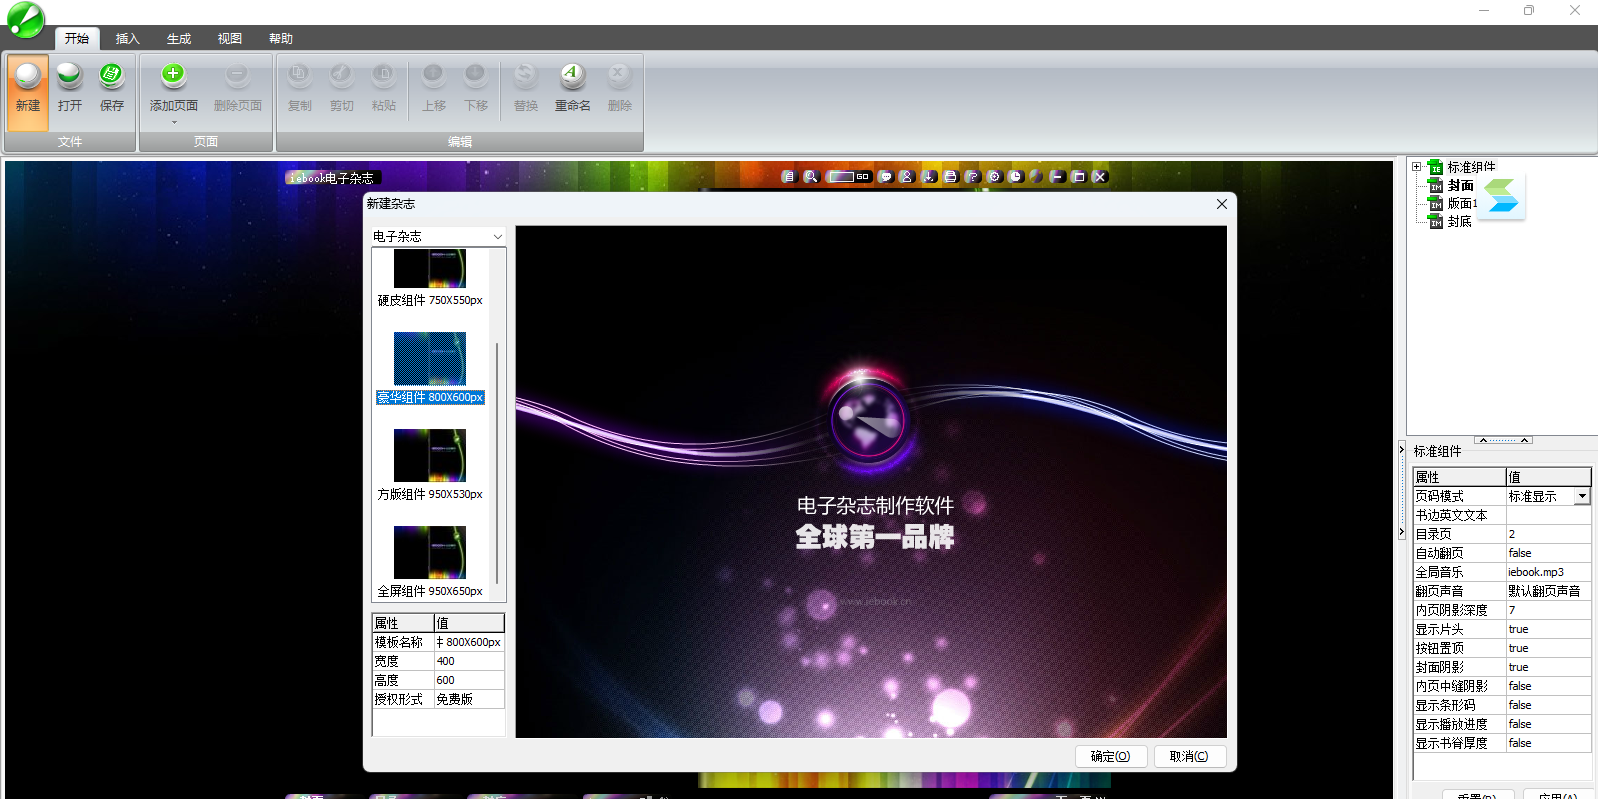Select the 封底 page in the tree

tap(1459, 222)
